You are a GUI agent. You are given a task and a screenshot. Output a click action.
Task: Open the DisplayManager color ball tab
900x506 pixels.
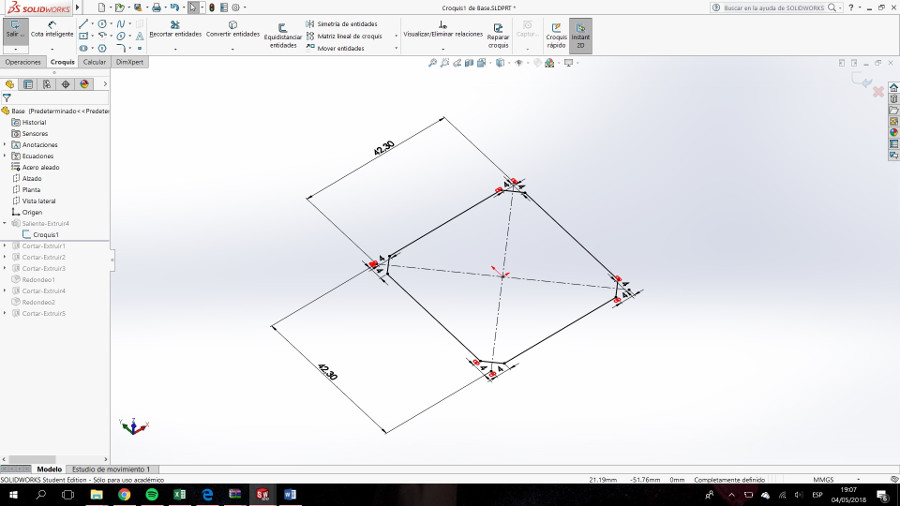coord(84,84)
